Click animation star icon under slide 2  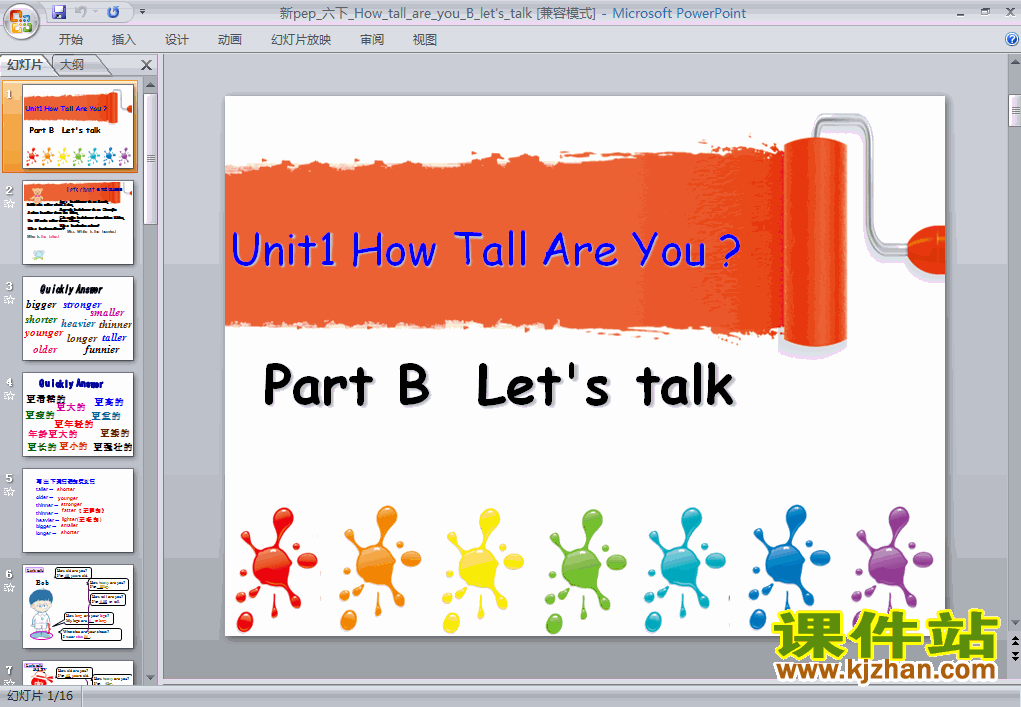[9, 204]
